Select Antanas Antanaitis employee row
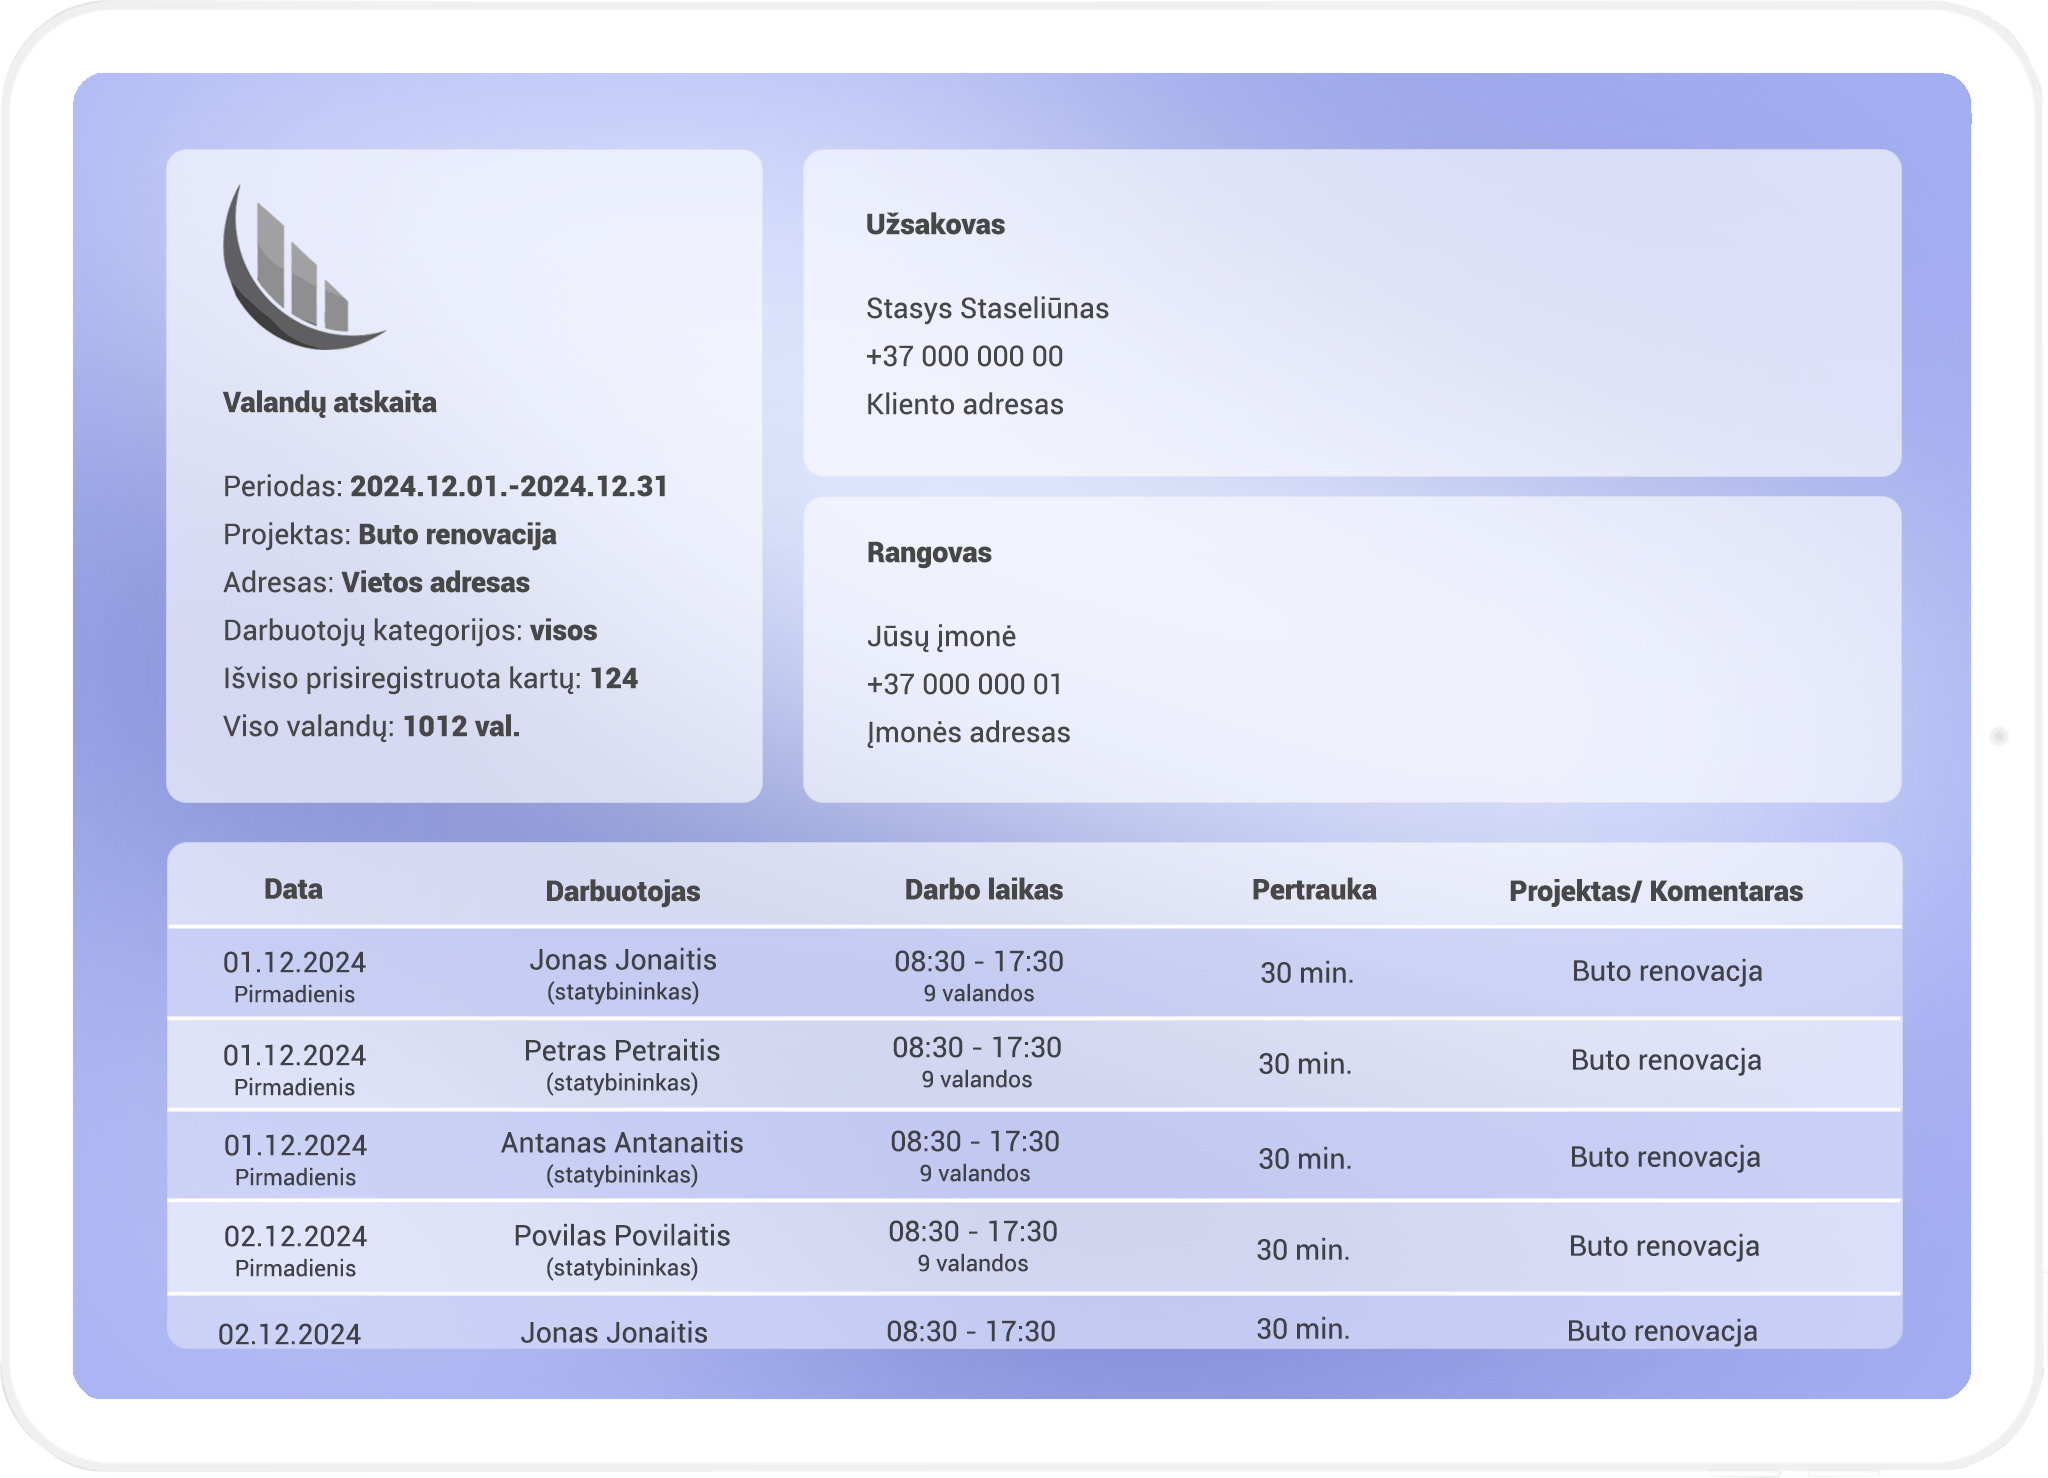 click(621, 1144)
